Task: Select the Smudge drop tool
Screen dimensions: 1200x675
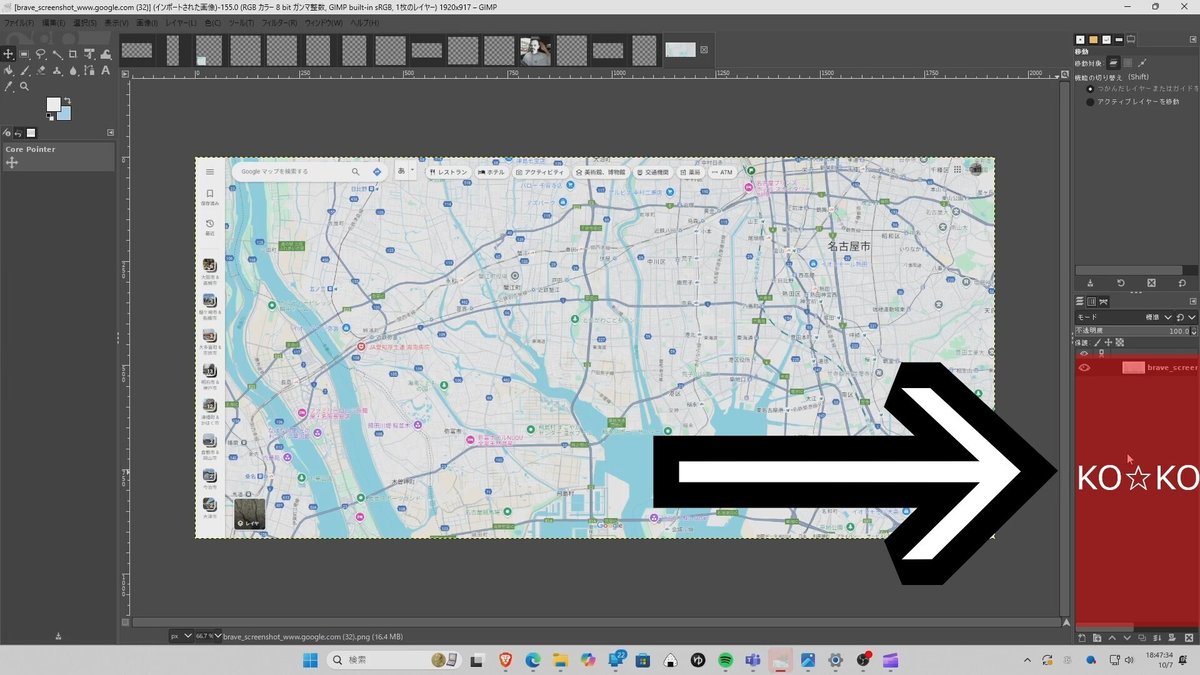Action: point(73,71)
